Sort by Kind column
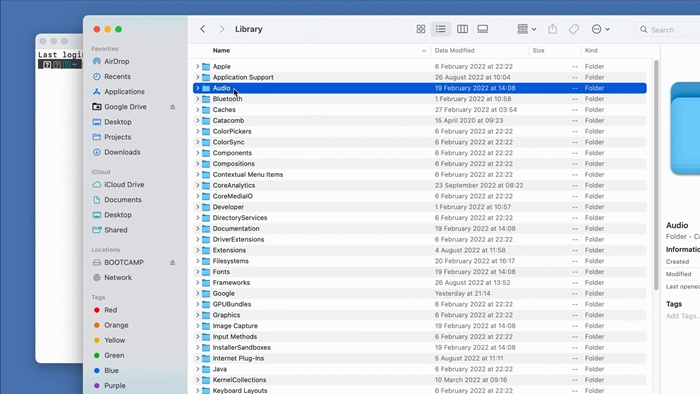700x394 pixels. point(591,50)
